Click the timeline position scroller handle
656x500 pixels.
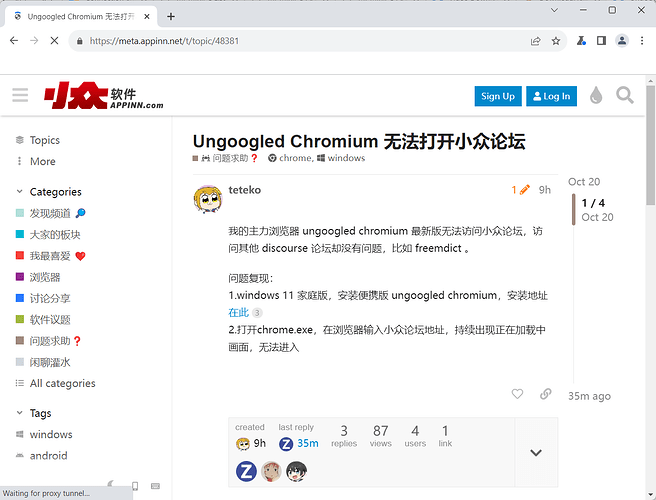(x=574, y=210)
